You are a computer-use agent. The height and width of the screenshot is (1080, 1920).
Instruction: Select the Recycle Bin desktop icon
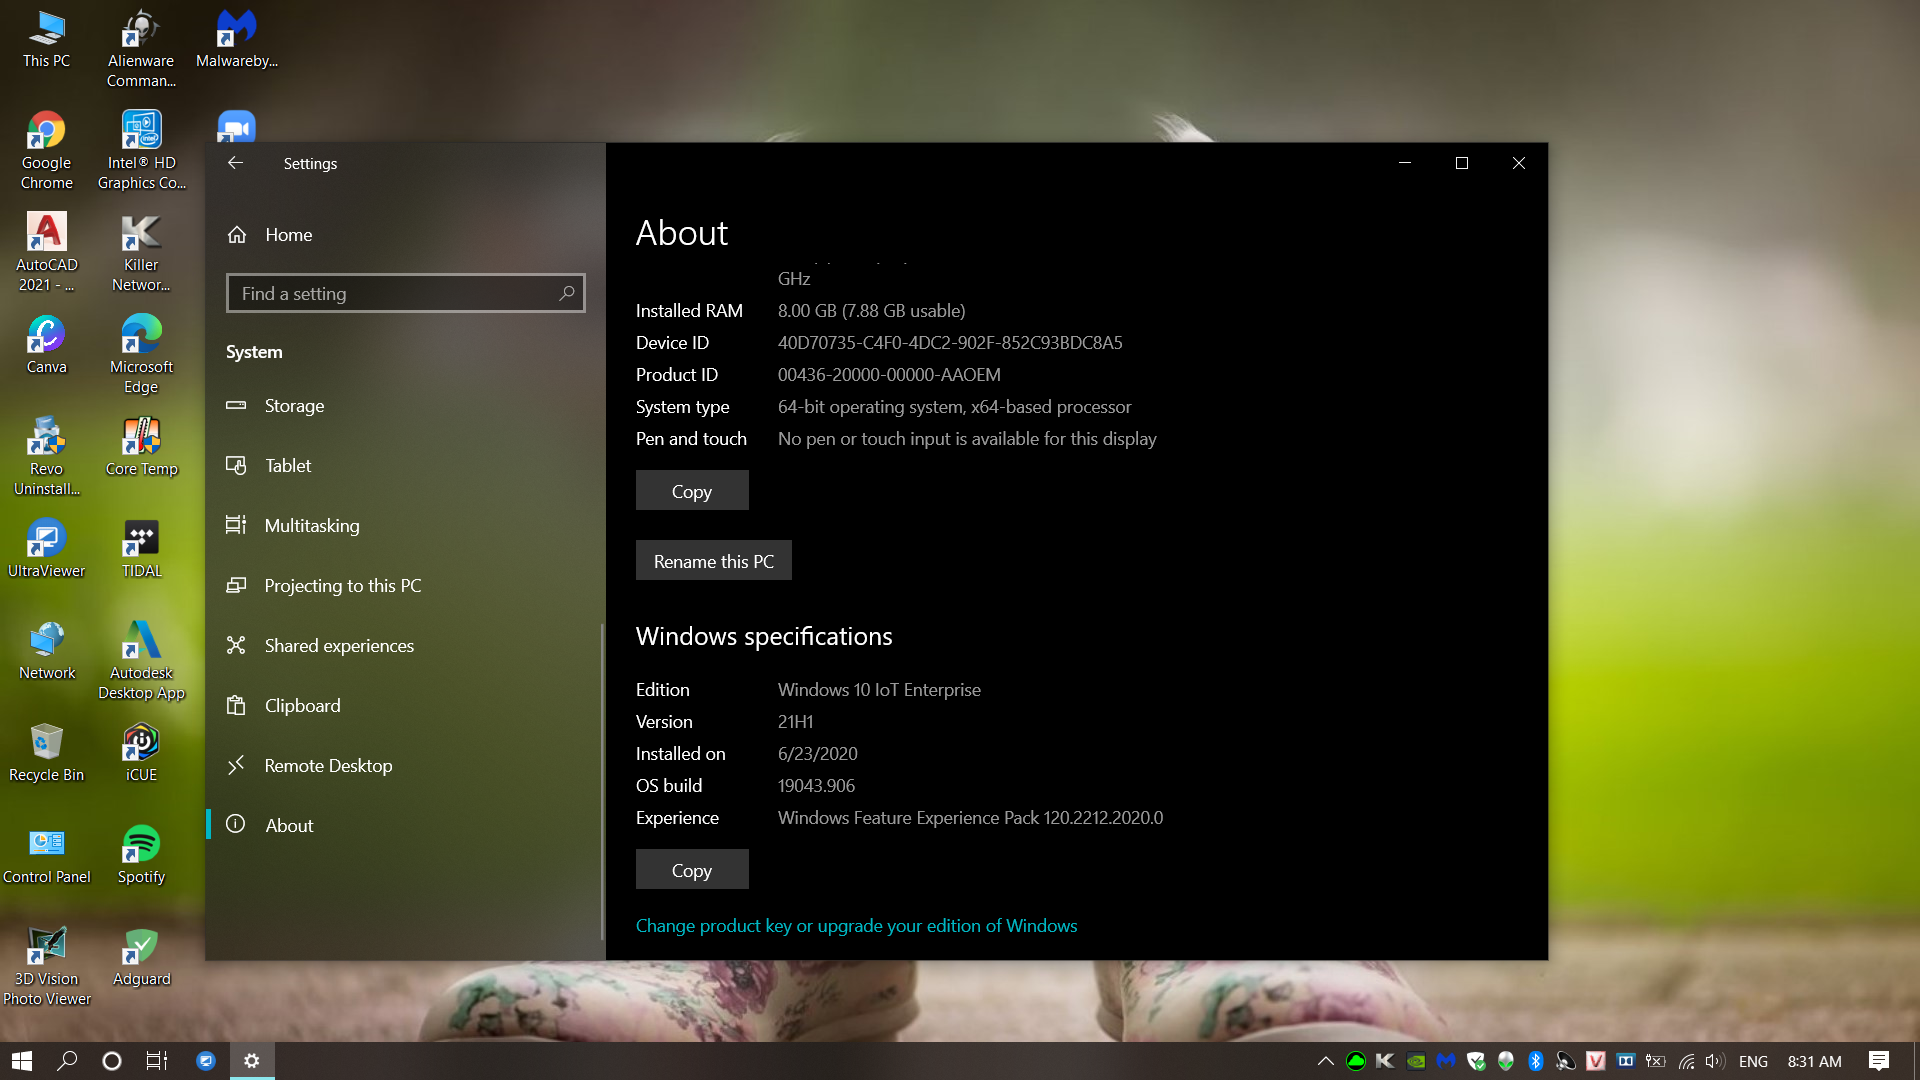coord(47,753)
